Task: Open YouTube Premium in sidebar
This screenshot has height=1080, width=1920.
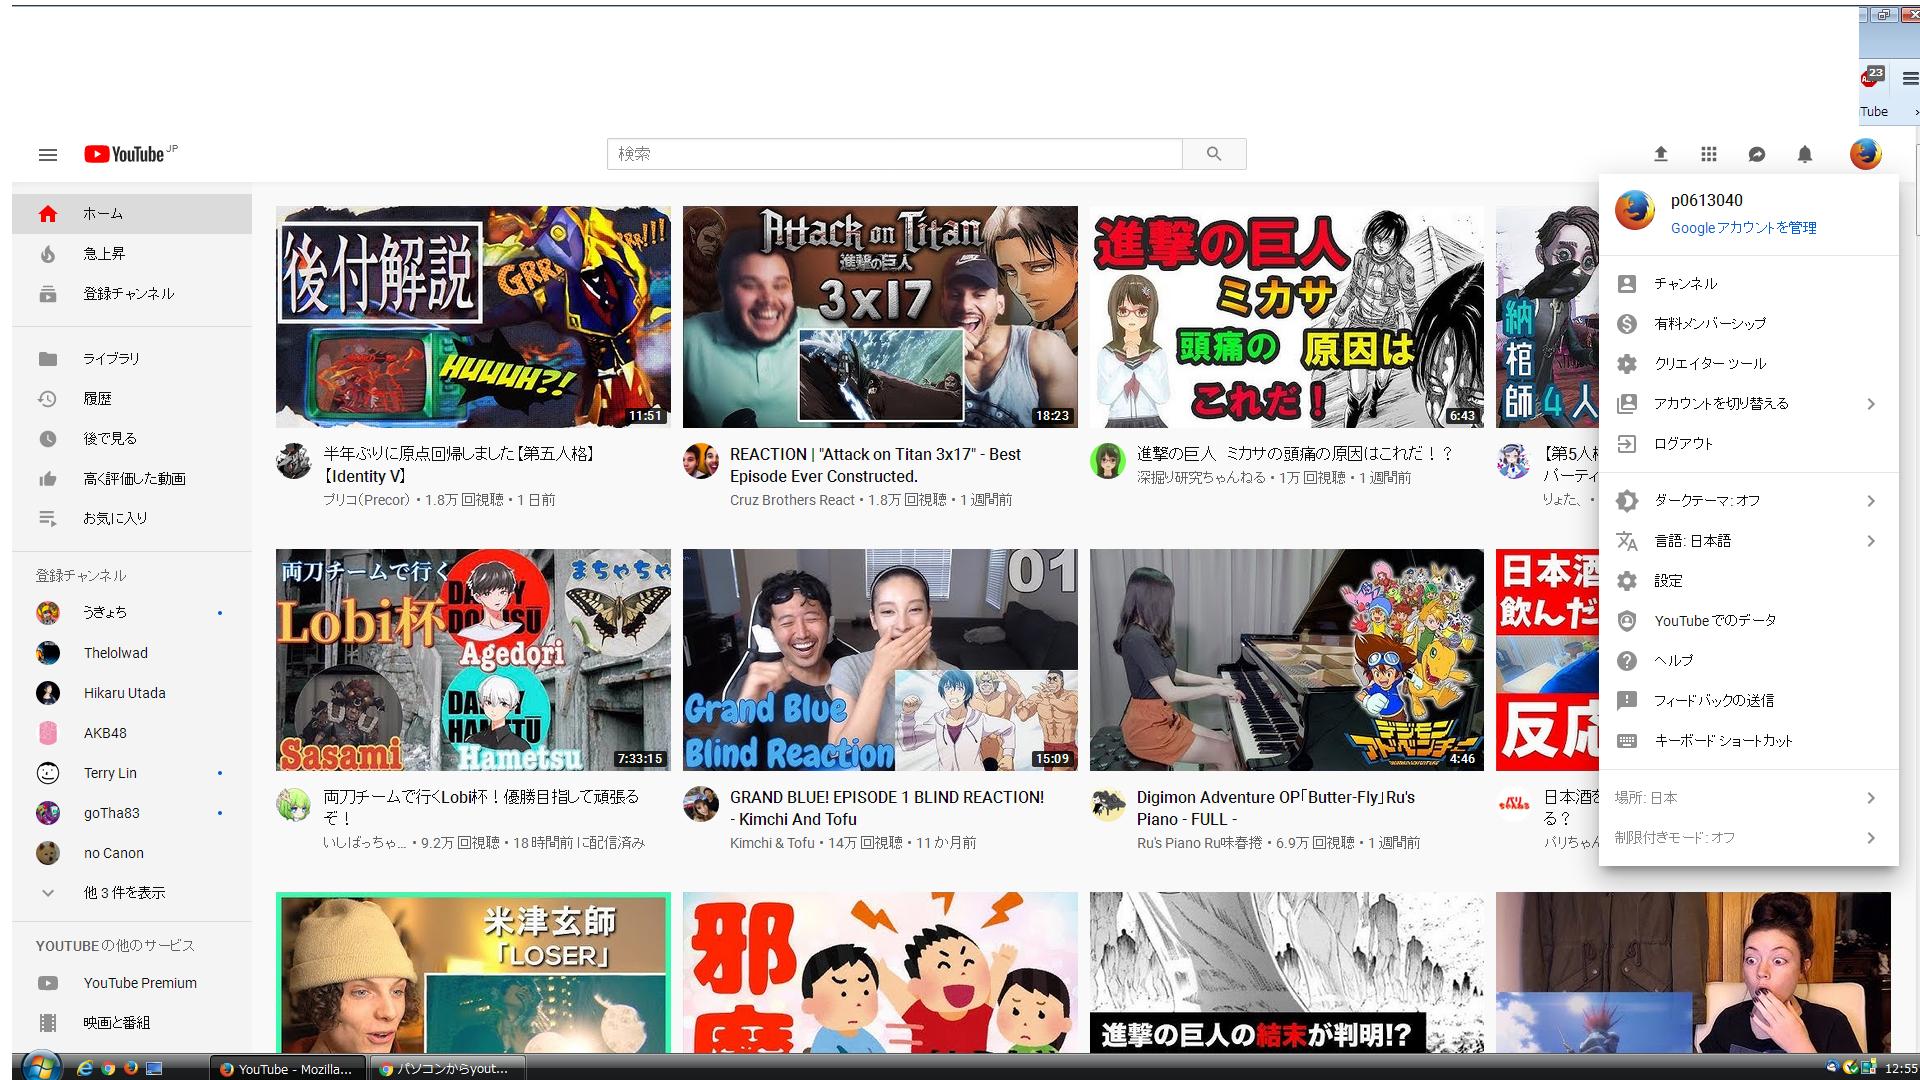Action: click(132, 983)
